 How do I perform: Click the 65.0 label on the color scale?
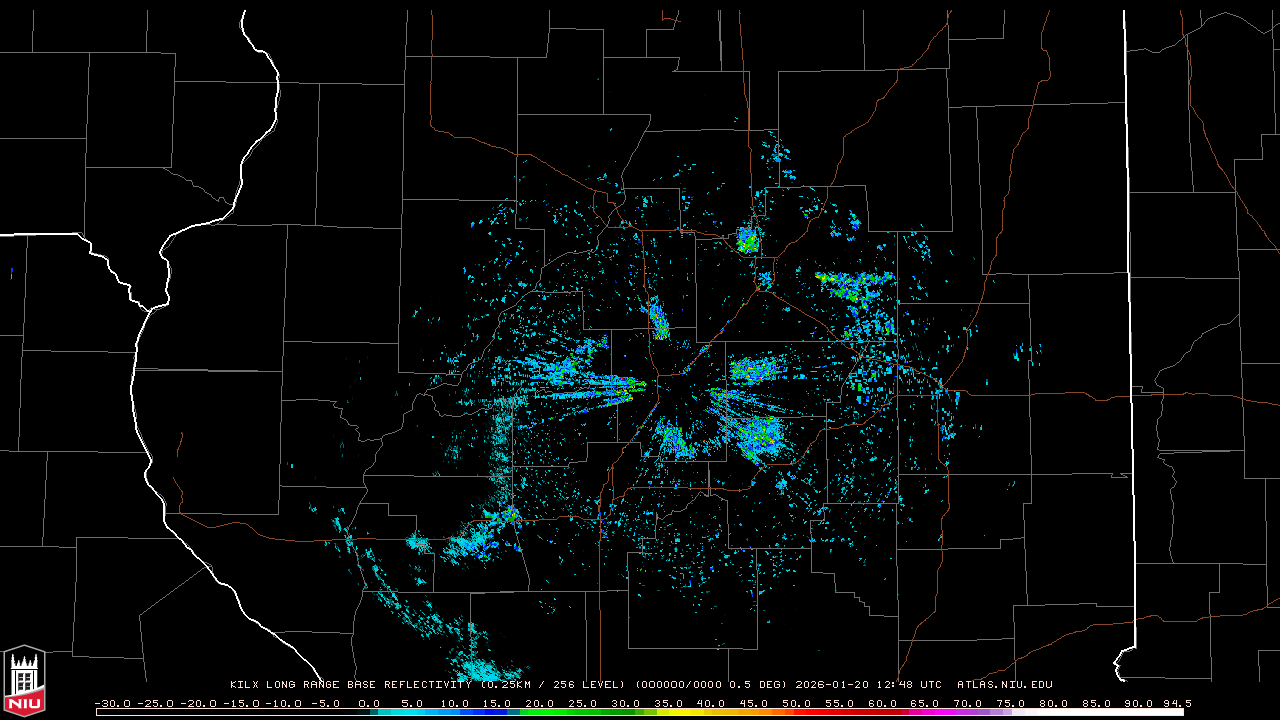pos(926,703)
